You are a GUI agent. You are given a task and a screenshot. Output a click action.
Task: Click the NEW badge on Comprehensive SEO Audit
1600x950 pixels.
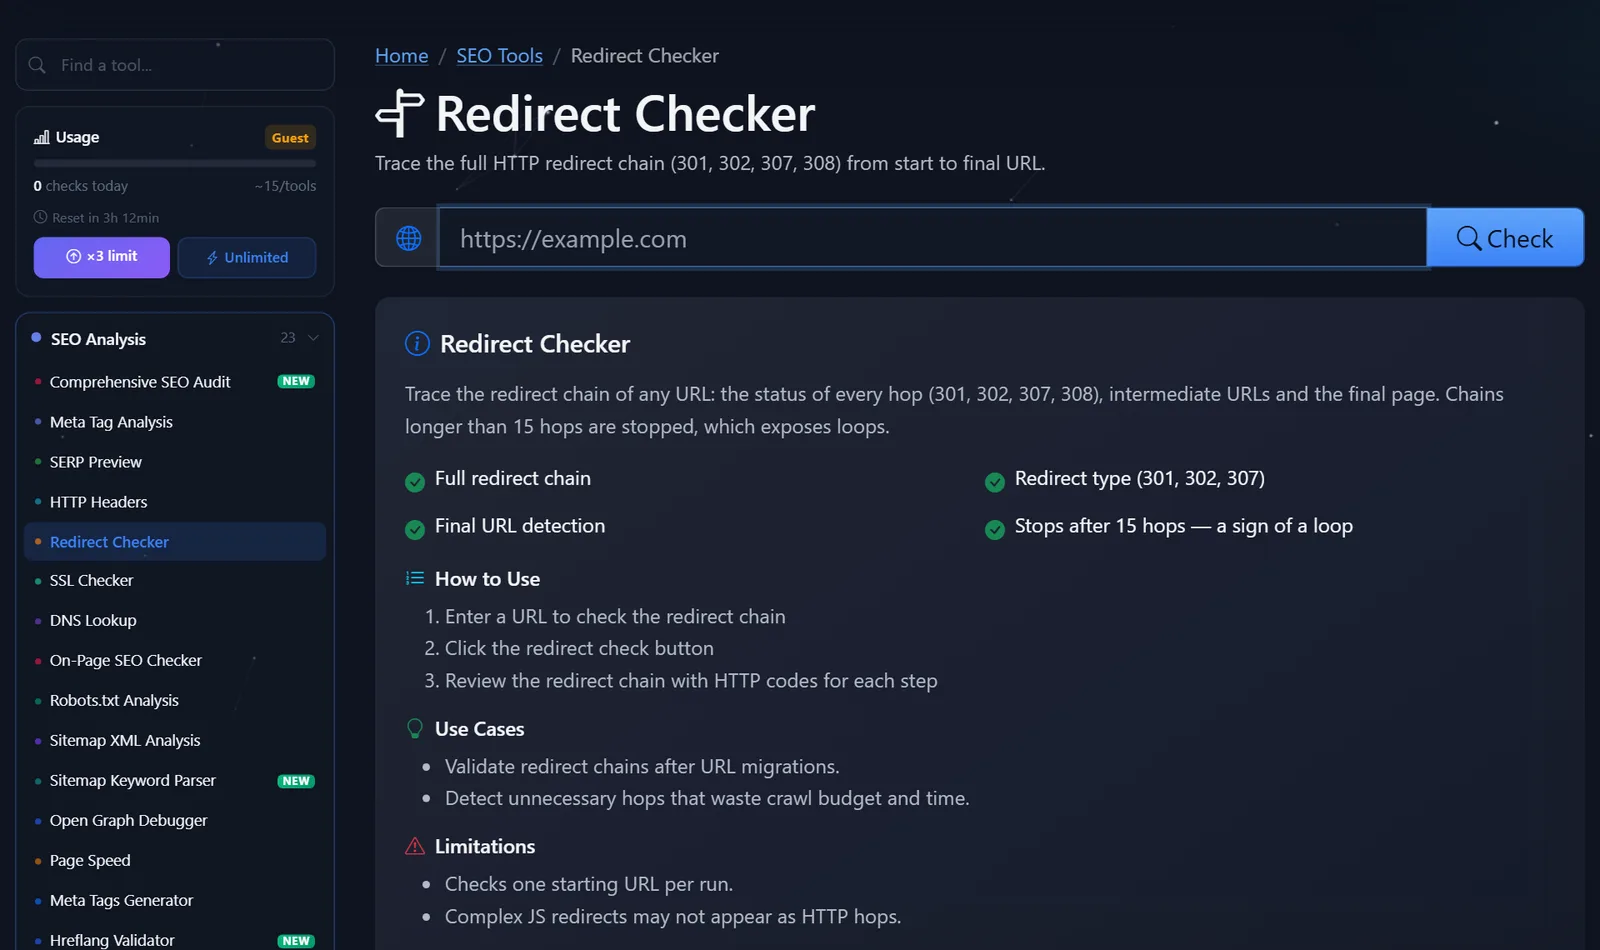296,381
